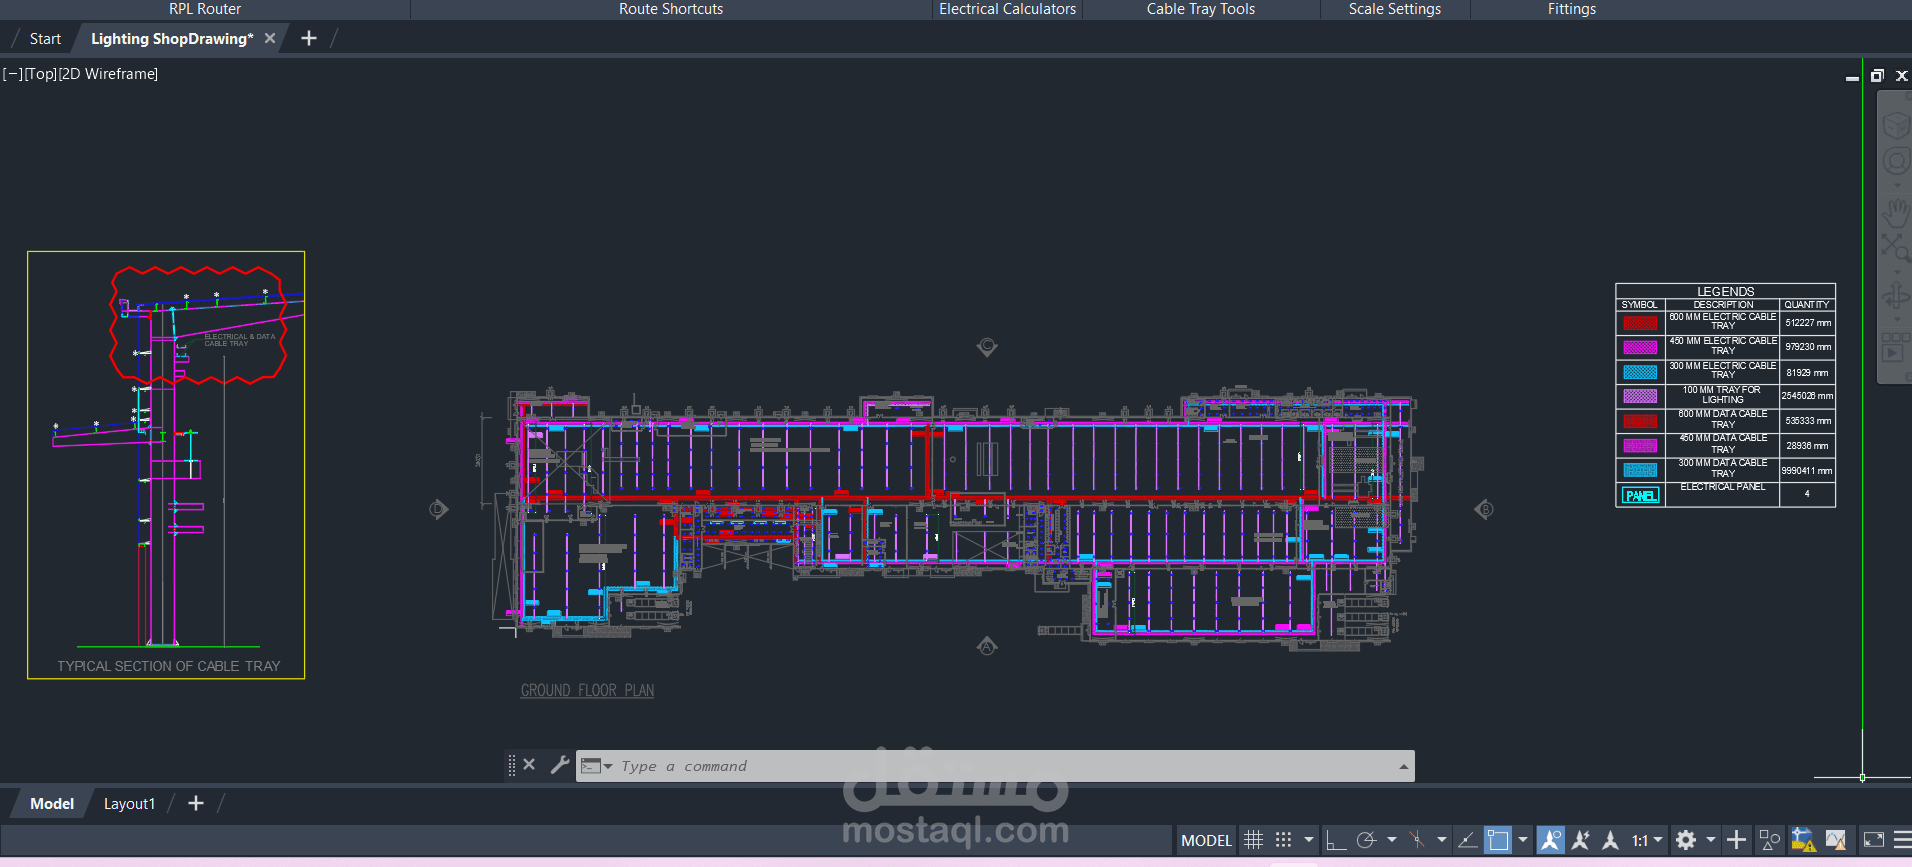Select red 600 MM electric tray swatch
Viewport: 1912px width, 867px height.
pyautogui.click(x=1640, y=322)
